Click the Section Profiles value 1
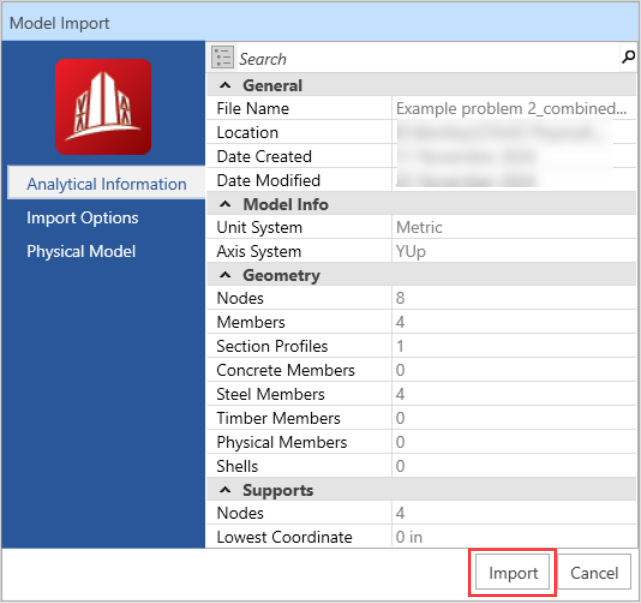 tap(400, 346)
